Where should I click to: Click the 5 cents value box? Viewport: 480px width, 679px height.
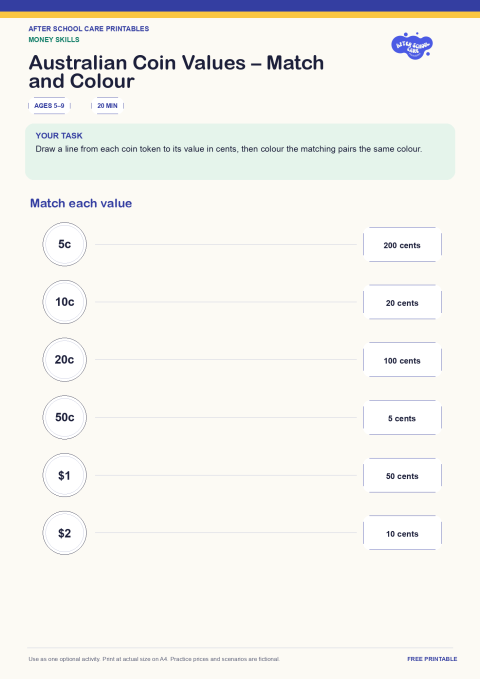[x=402, y=418]
